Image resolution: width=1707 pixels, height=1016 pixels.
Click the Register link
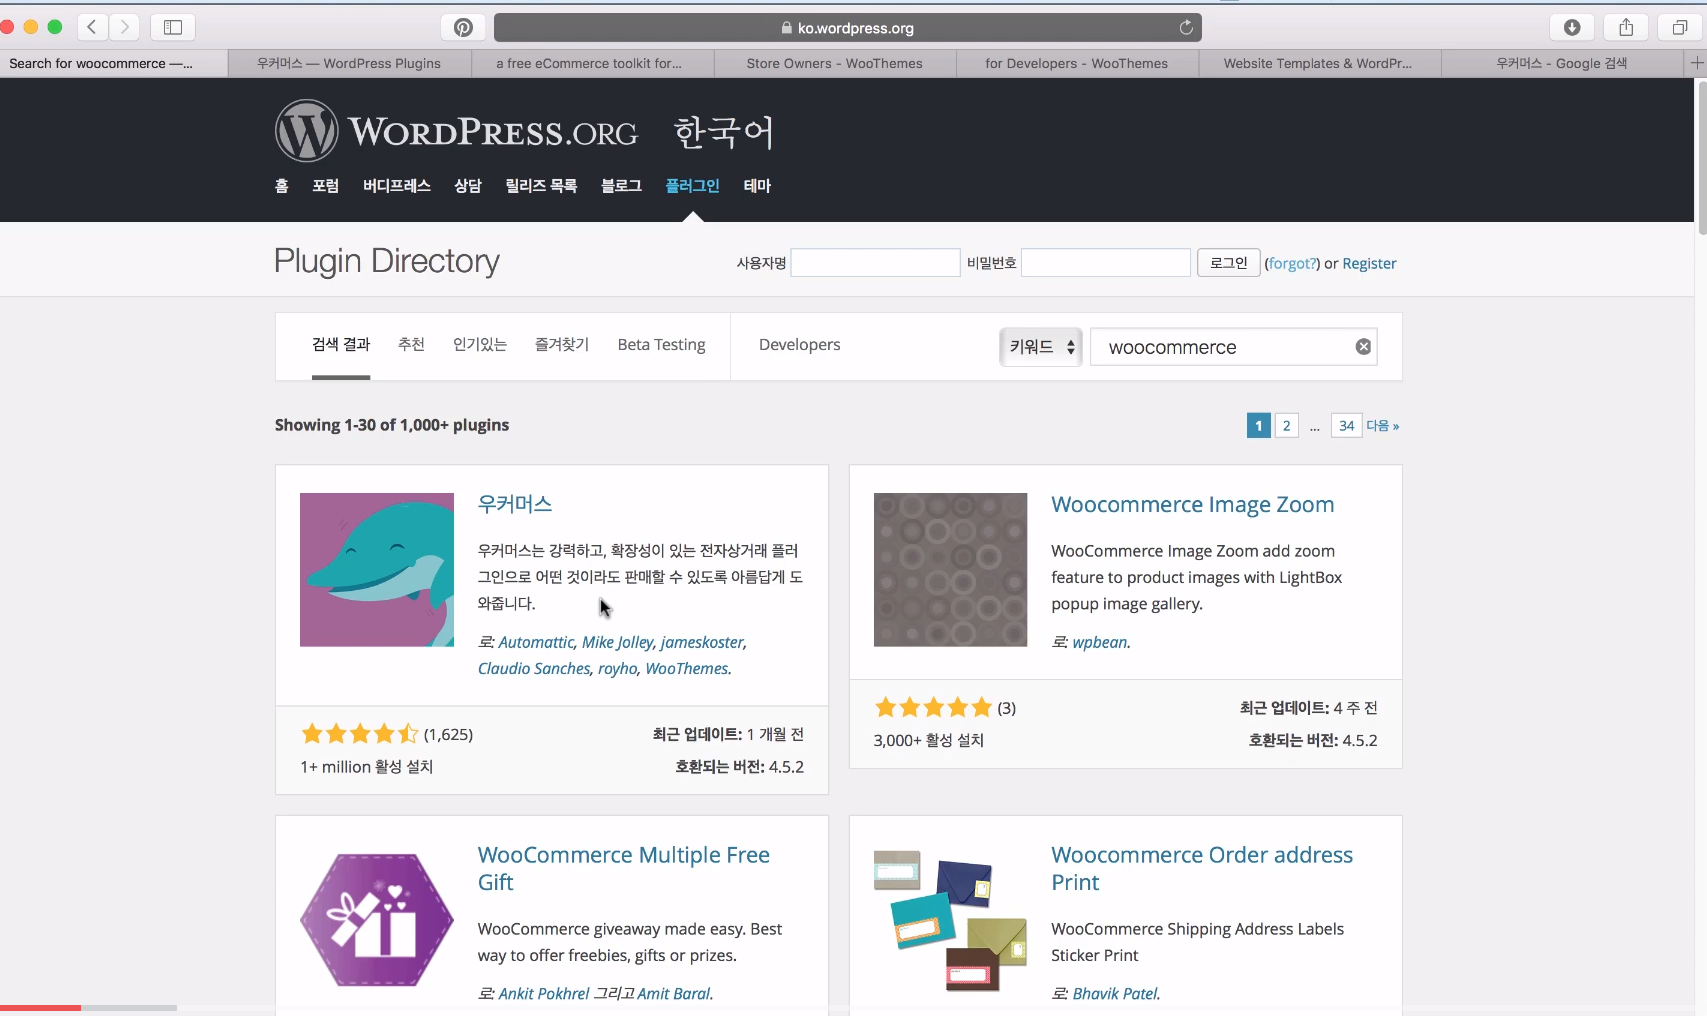tap(1369, 264)
